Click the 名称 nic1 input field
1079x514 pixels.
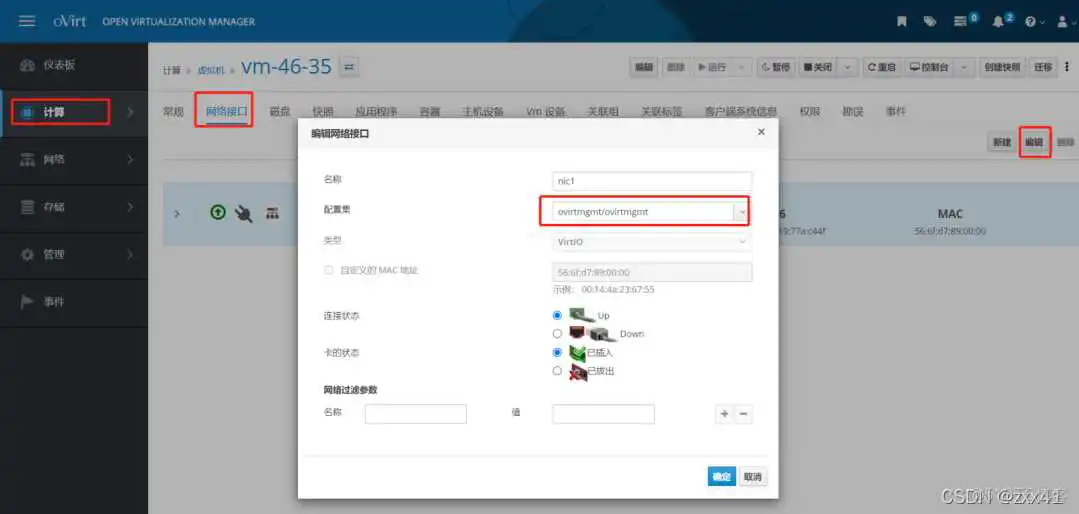pos(652,180)
